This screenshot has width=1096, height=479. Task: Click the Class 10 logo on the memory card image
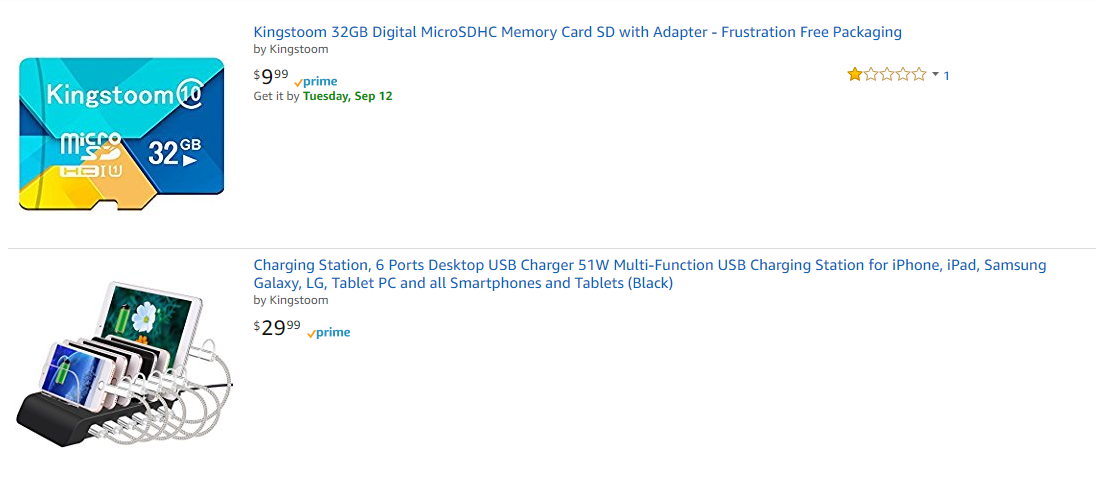click(190, 94)
